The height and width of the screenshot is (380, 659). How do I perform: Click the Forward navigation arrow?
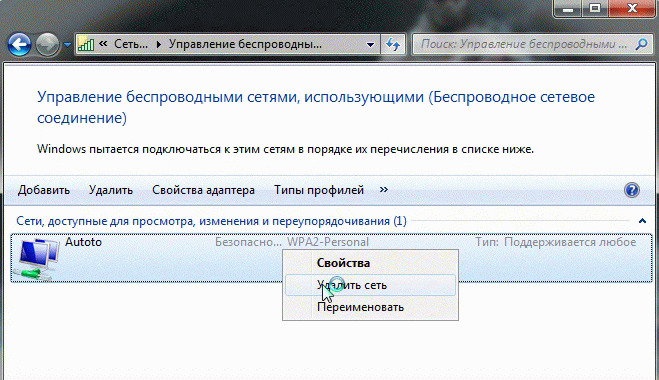tap(47, 45)
